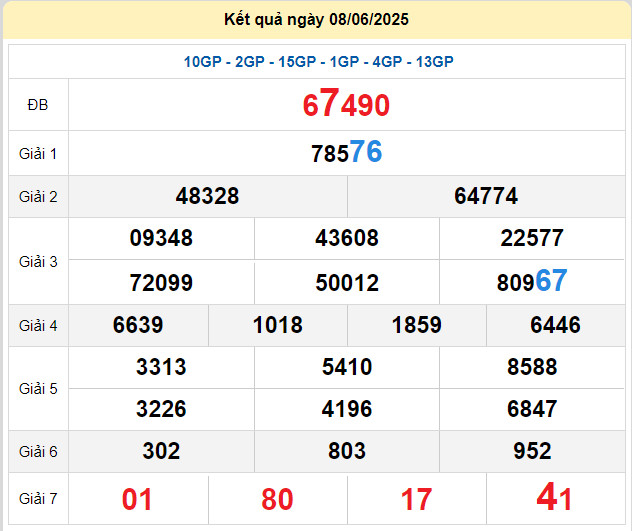Viewport: 632px width, 531px height.
Task: Select the Giải 1 label
Action: click(38, 154)
